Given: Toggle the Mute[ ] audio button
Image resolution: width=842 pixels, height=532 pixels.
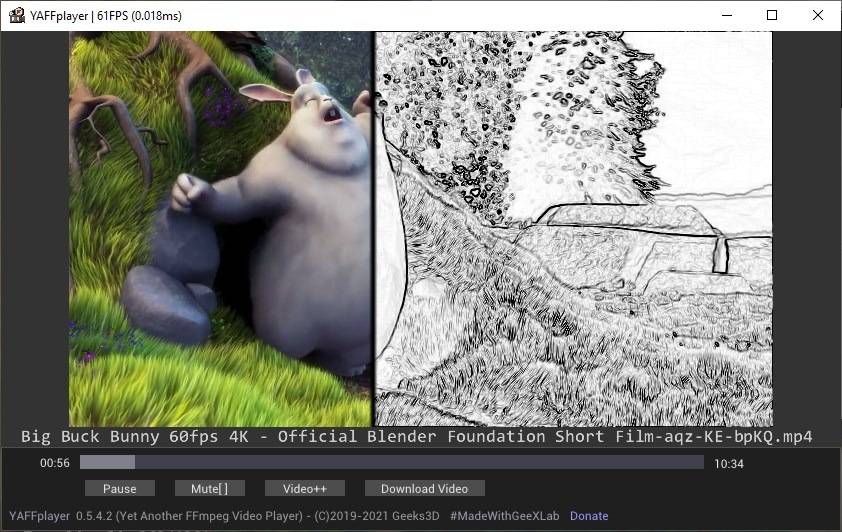Looking at the screenshot, I should coord(209,489).
